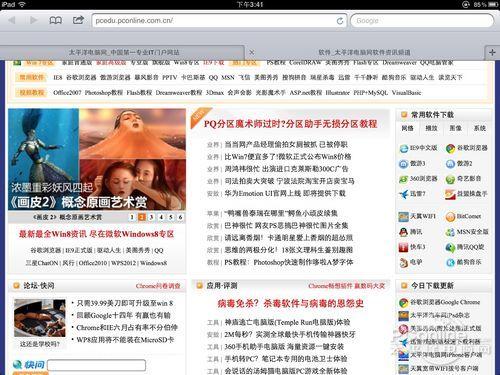The image size is (500, 375).
Task: Open the Dreamweaver教程 link
Action: [x=179, y=93]
